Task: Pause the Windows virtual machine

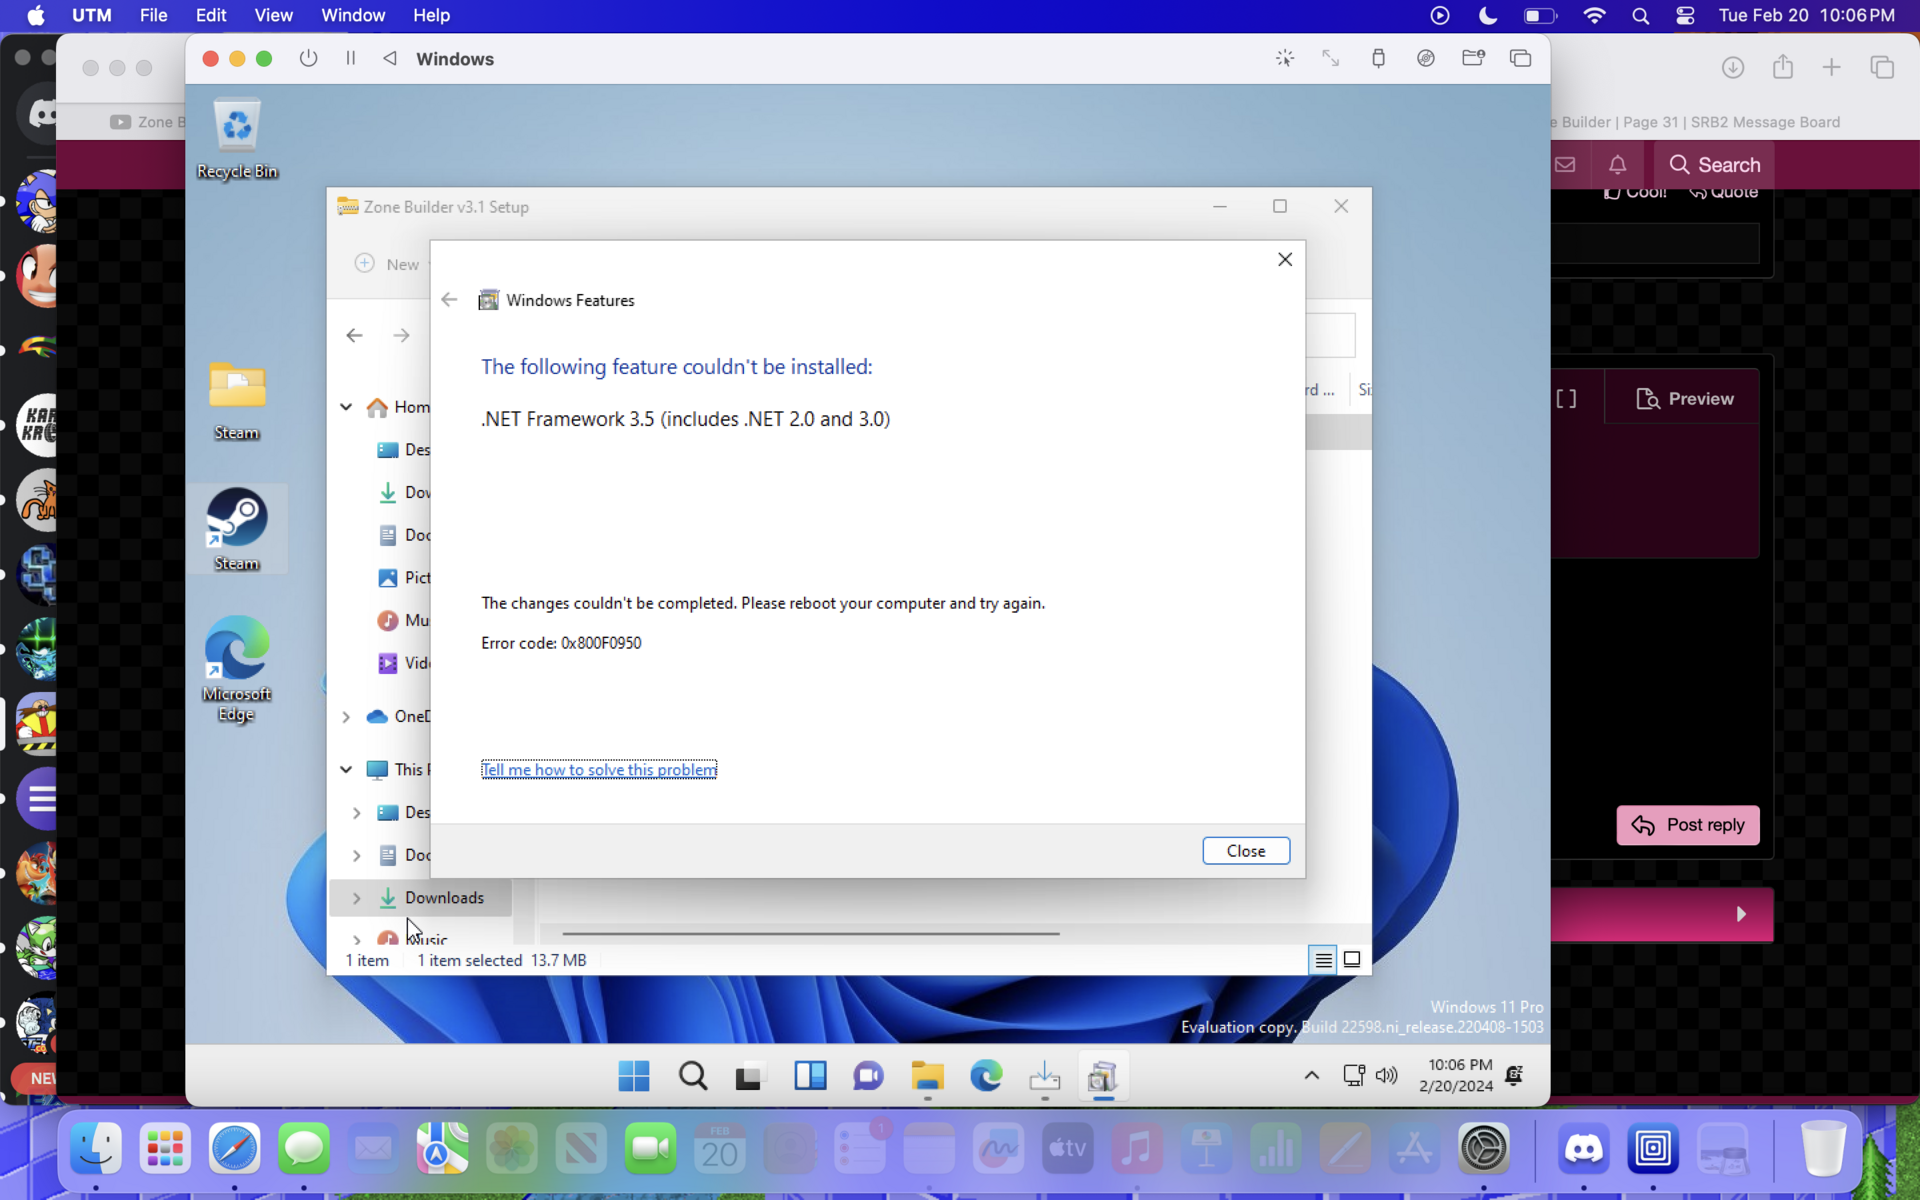Action: pyautogui.click(x=351, y=58)
